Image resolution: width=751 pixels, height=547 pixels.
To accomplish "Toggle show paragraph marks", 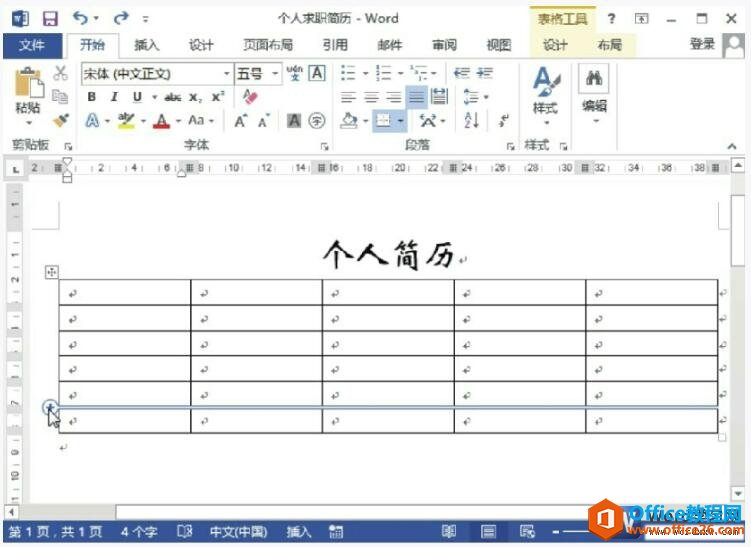I will click(x=503, y=120).
